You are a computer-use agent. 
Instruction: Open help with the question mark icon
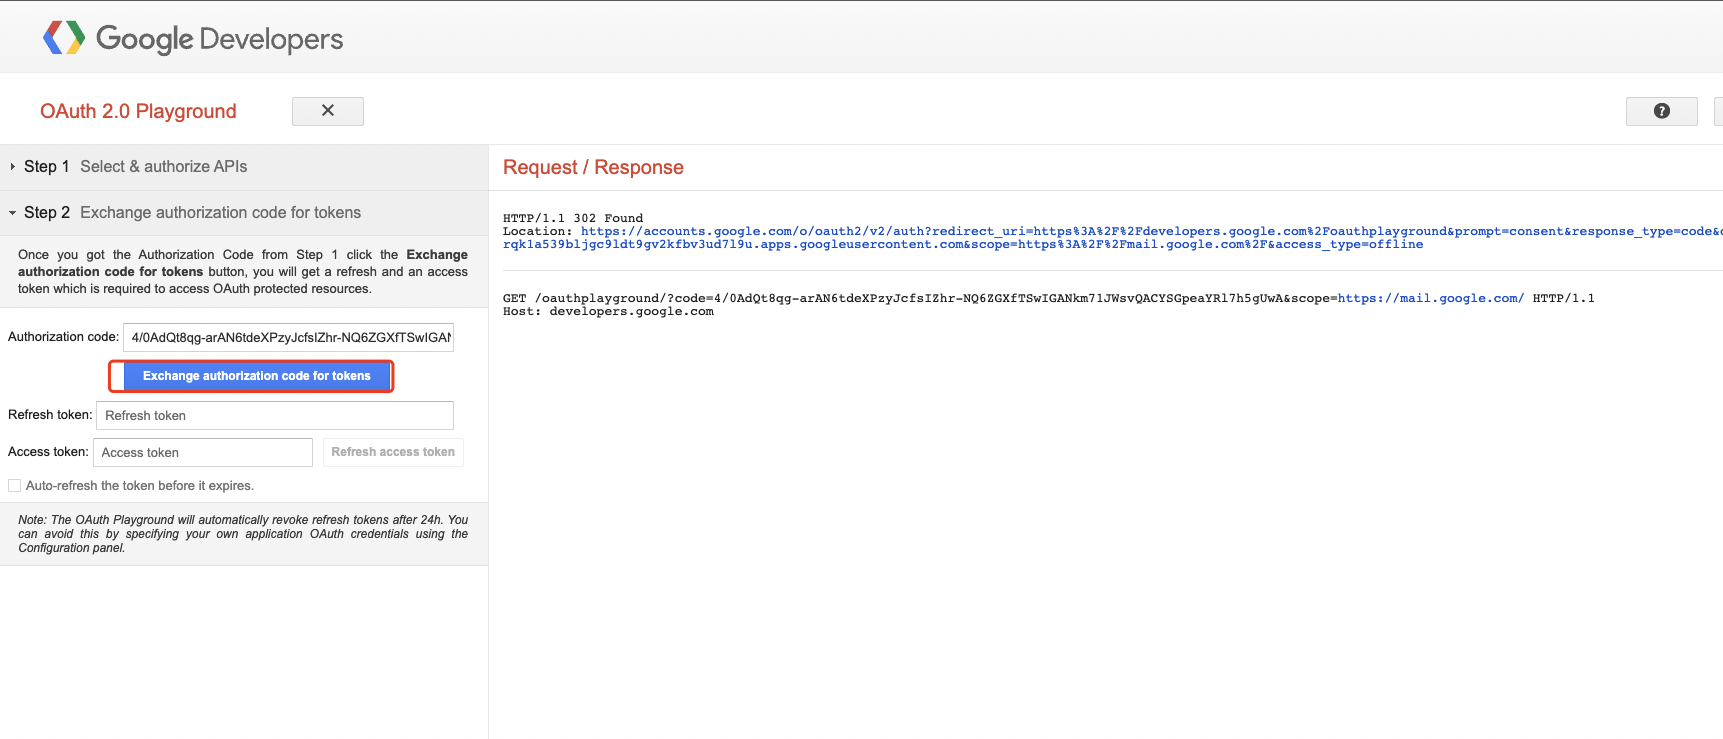pos(1661,111)
